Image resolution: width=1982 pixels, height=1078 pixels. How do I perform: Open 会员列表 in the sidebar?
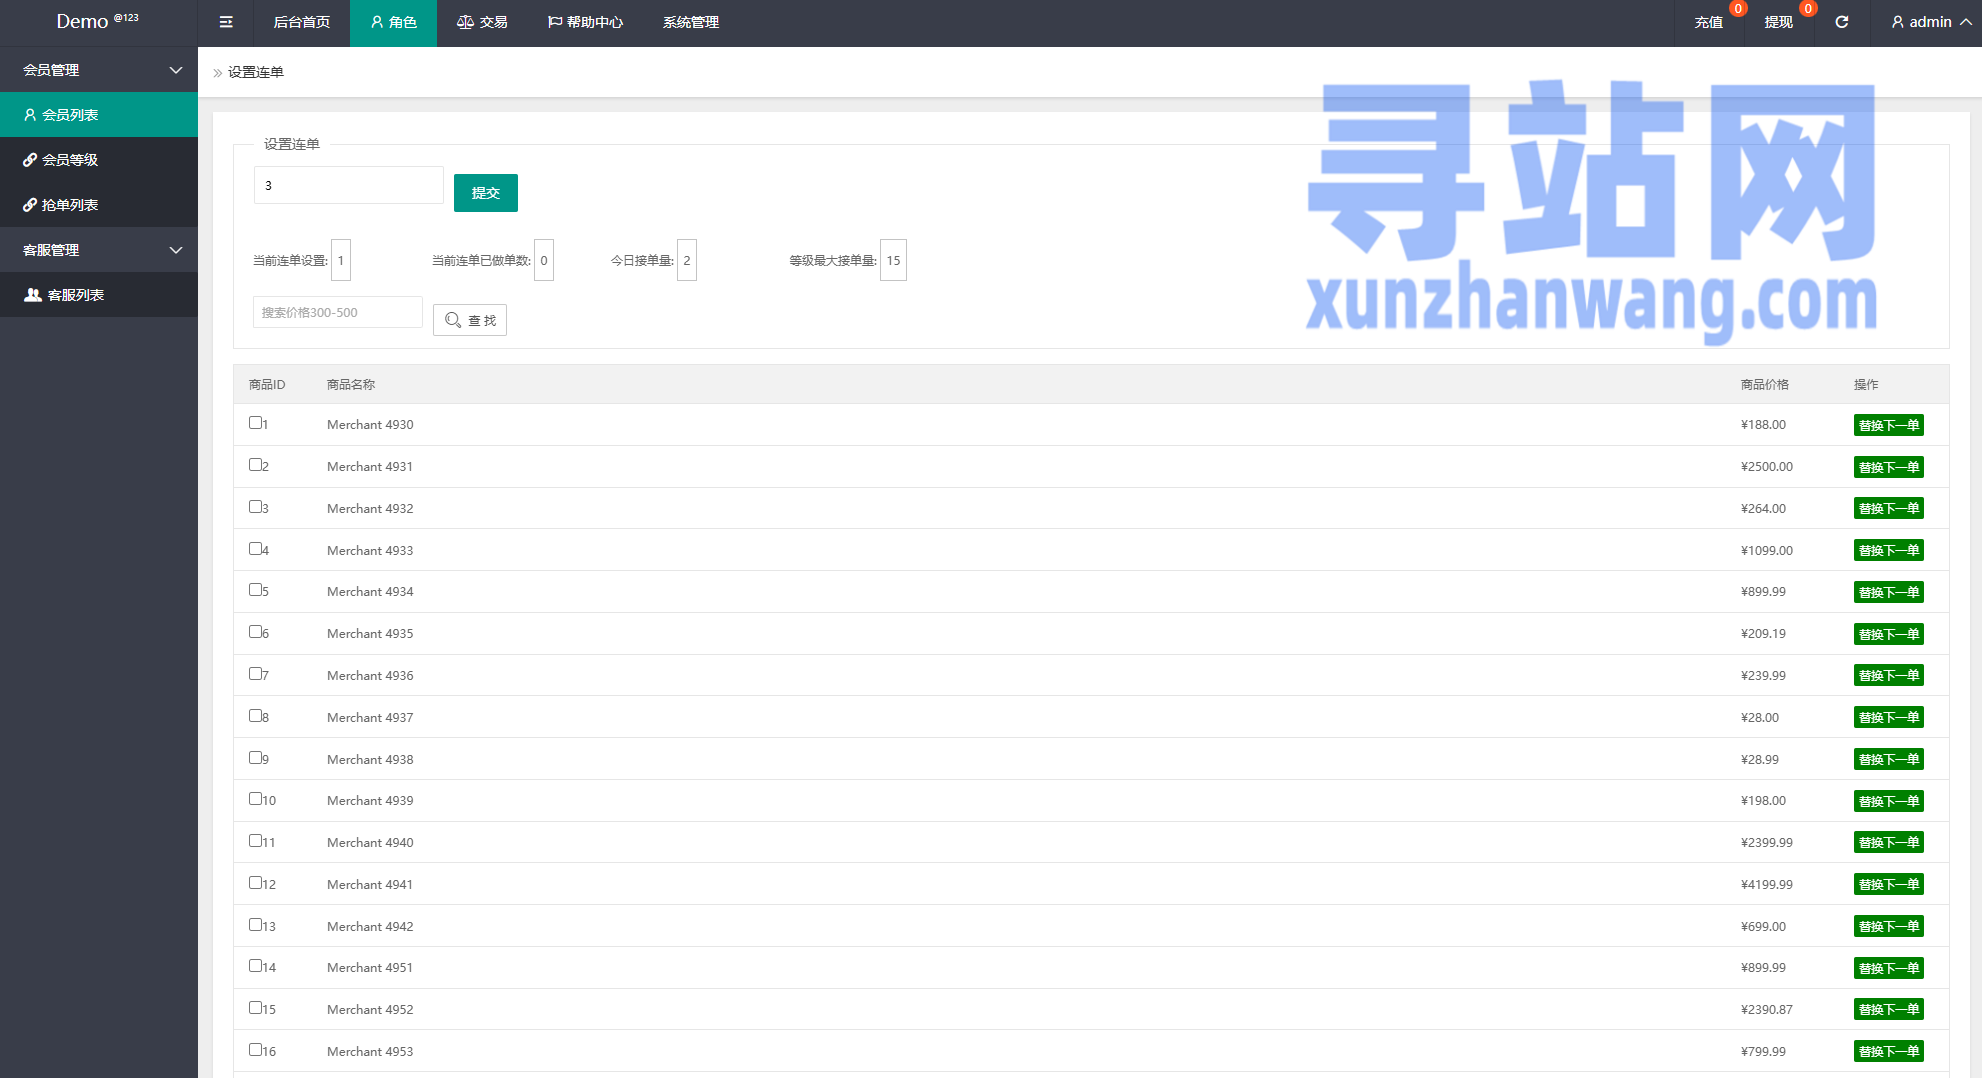(x=69, y=115)
